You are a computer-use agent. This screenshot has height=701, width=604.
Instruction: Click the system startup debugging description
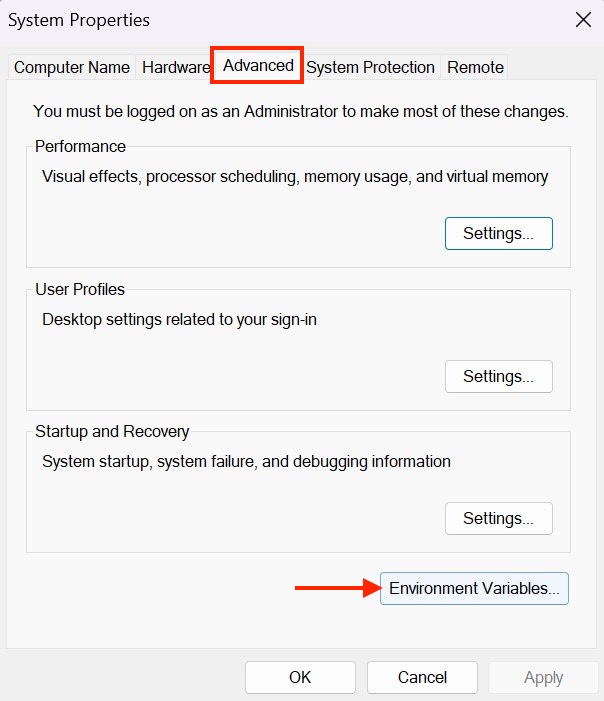(x=246, y=461)
